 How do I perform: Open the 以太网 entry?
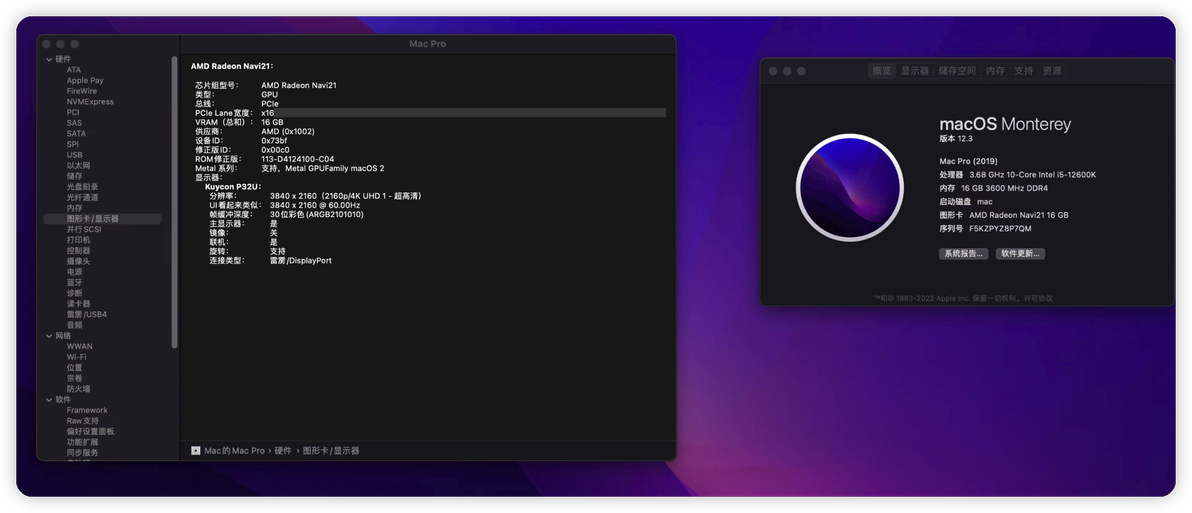point(78,166)
